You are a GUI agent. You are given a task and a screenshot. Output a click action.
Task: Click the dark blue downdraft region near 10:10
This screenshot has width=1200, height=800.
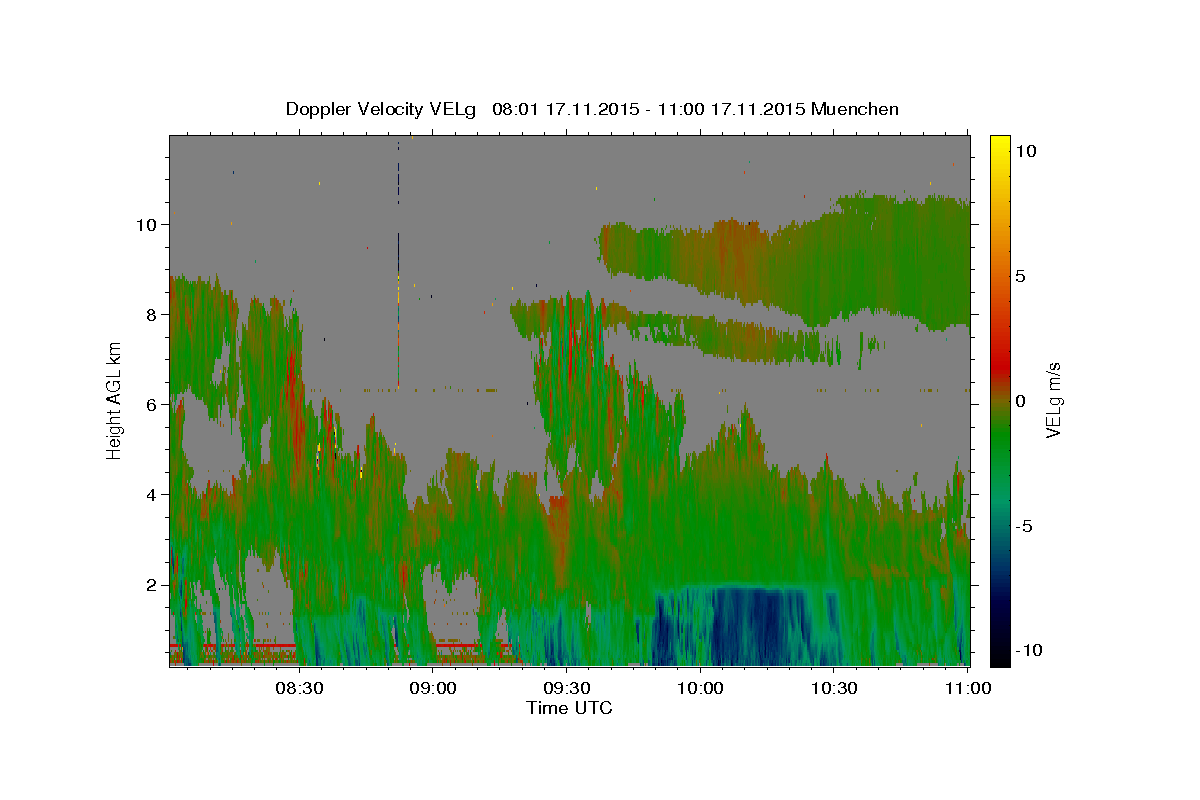pyautogui.click(x=745, y=625)
